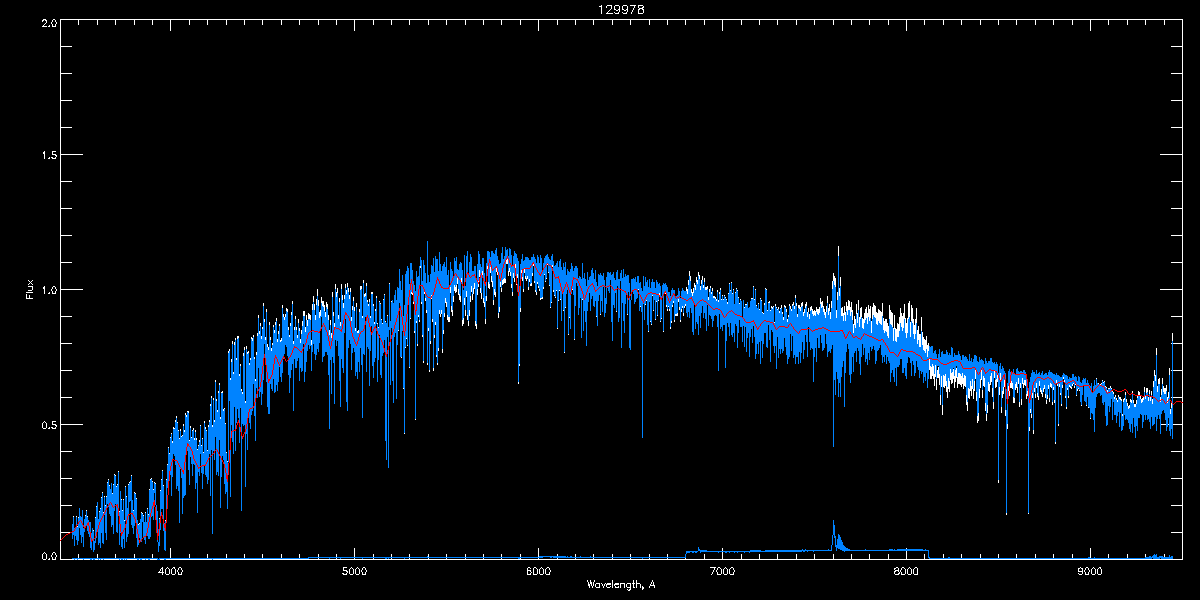Click the 1.5 y-axis tick label
The width and height of the screenshot is (1200, 600).
49,155
